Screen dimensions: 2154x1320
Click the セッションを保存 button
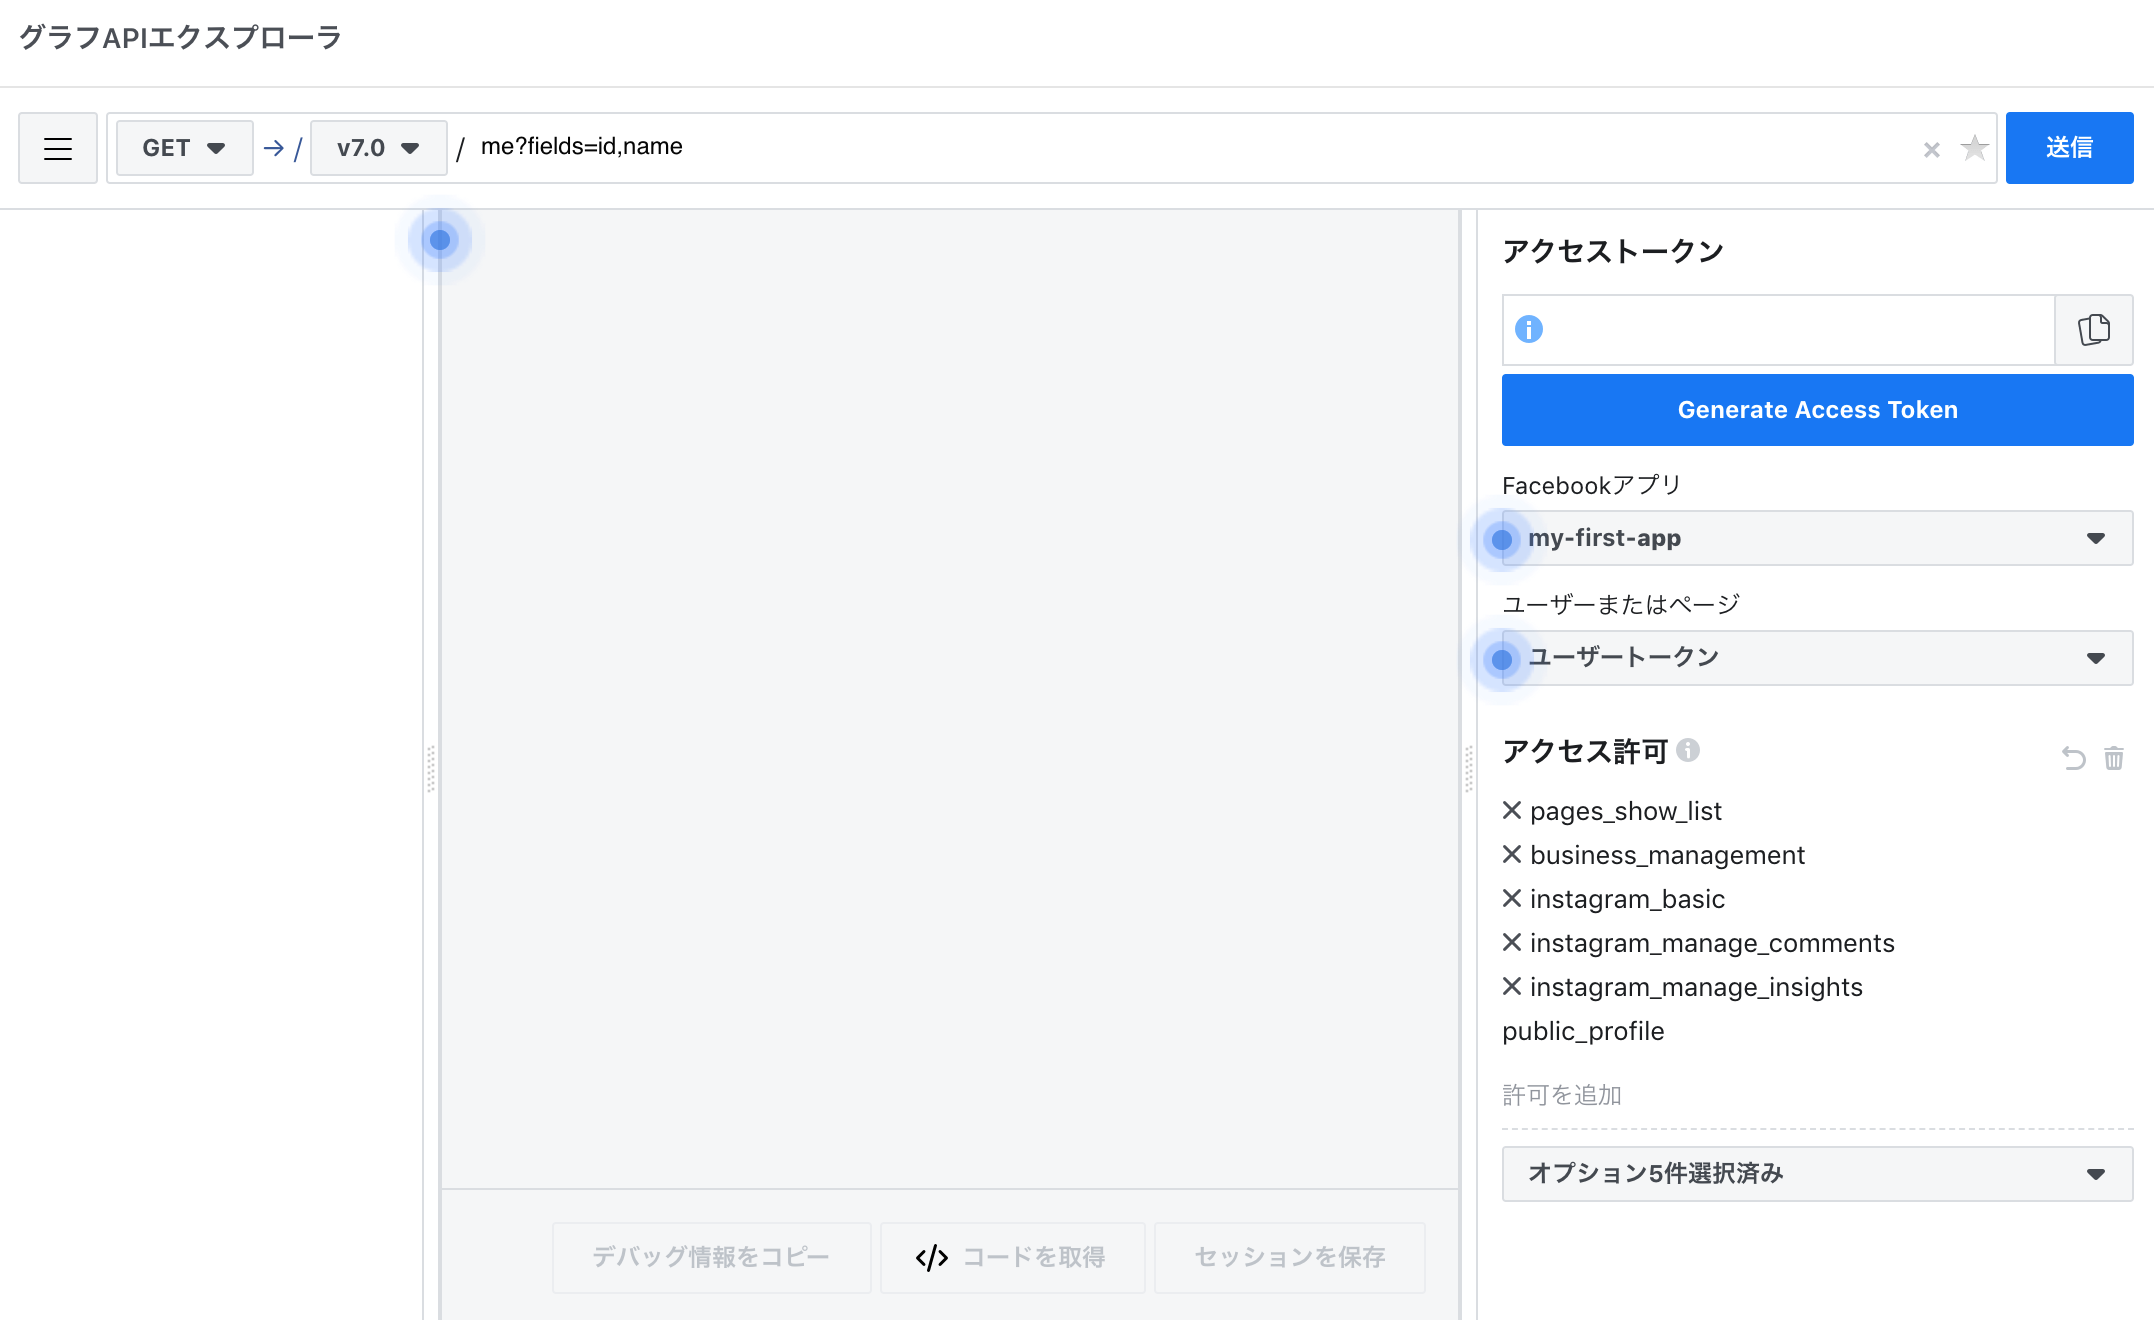coord(1289,1257)
